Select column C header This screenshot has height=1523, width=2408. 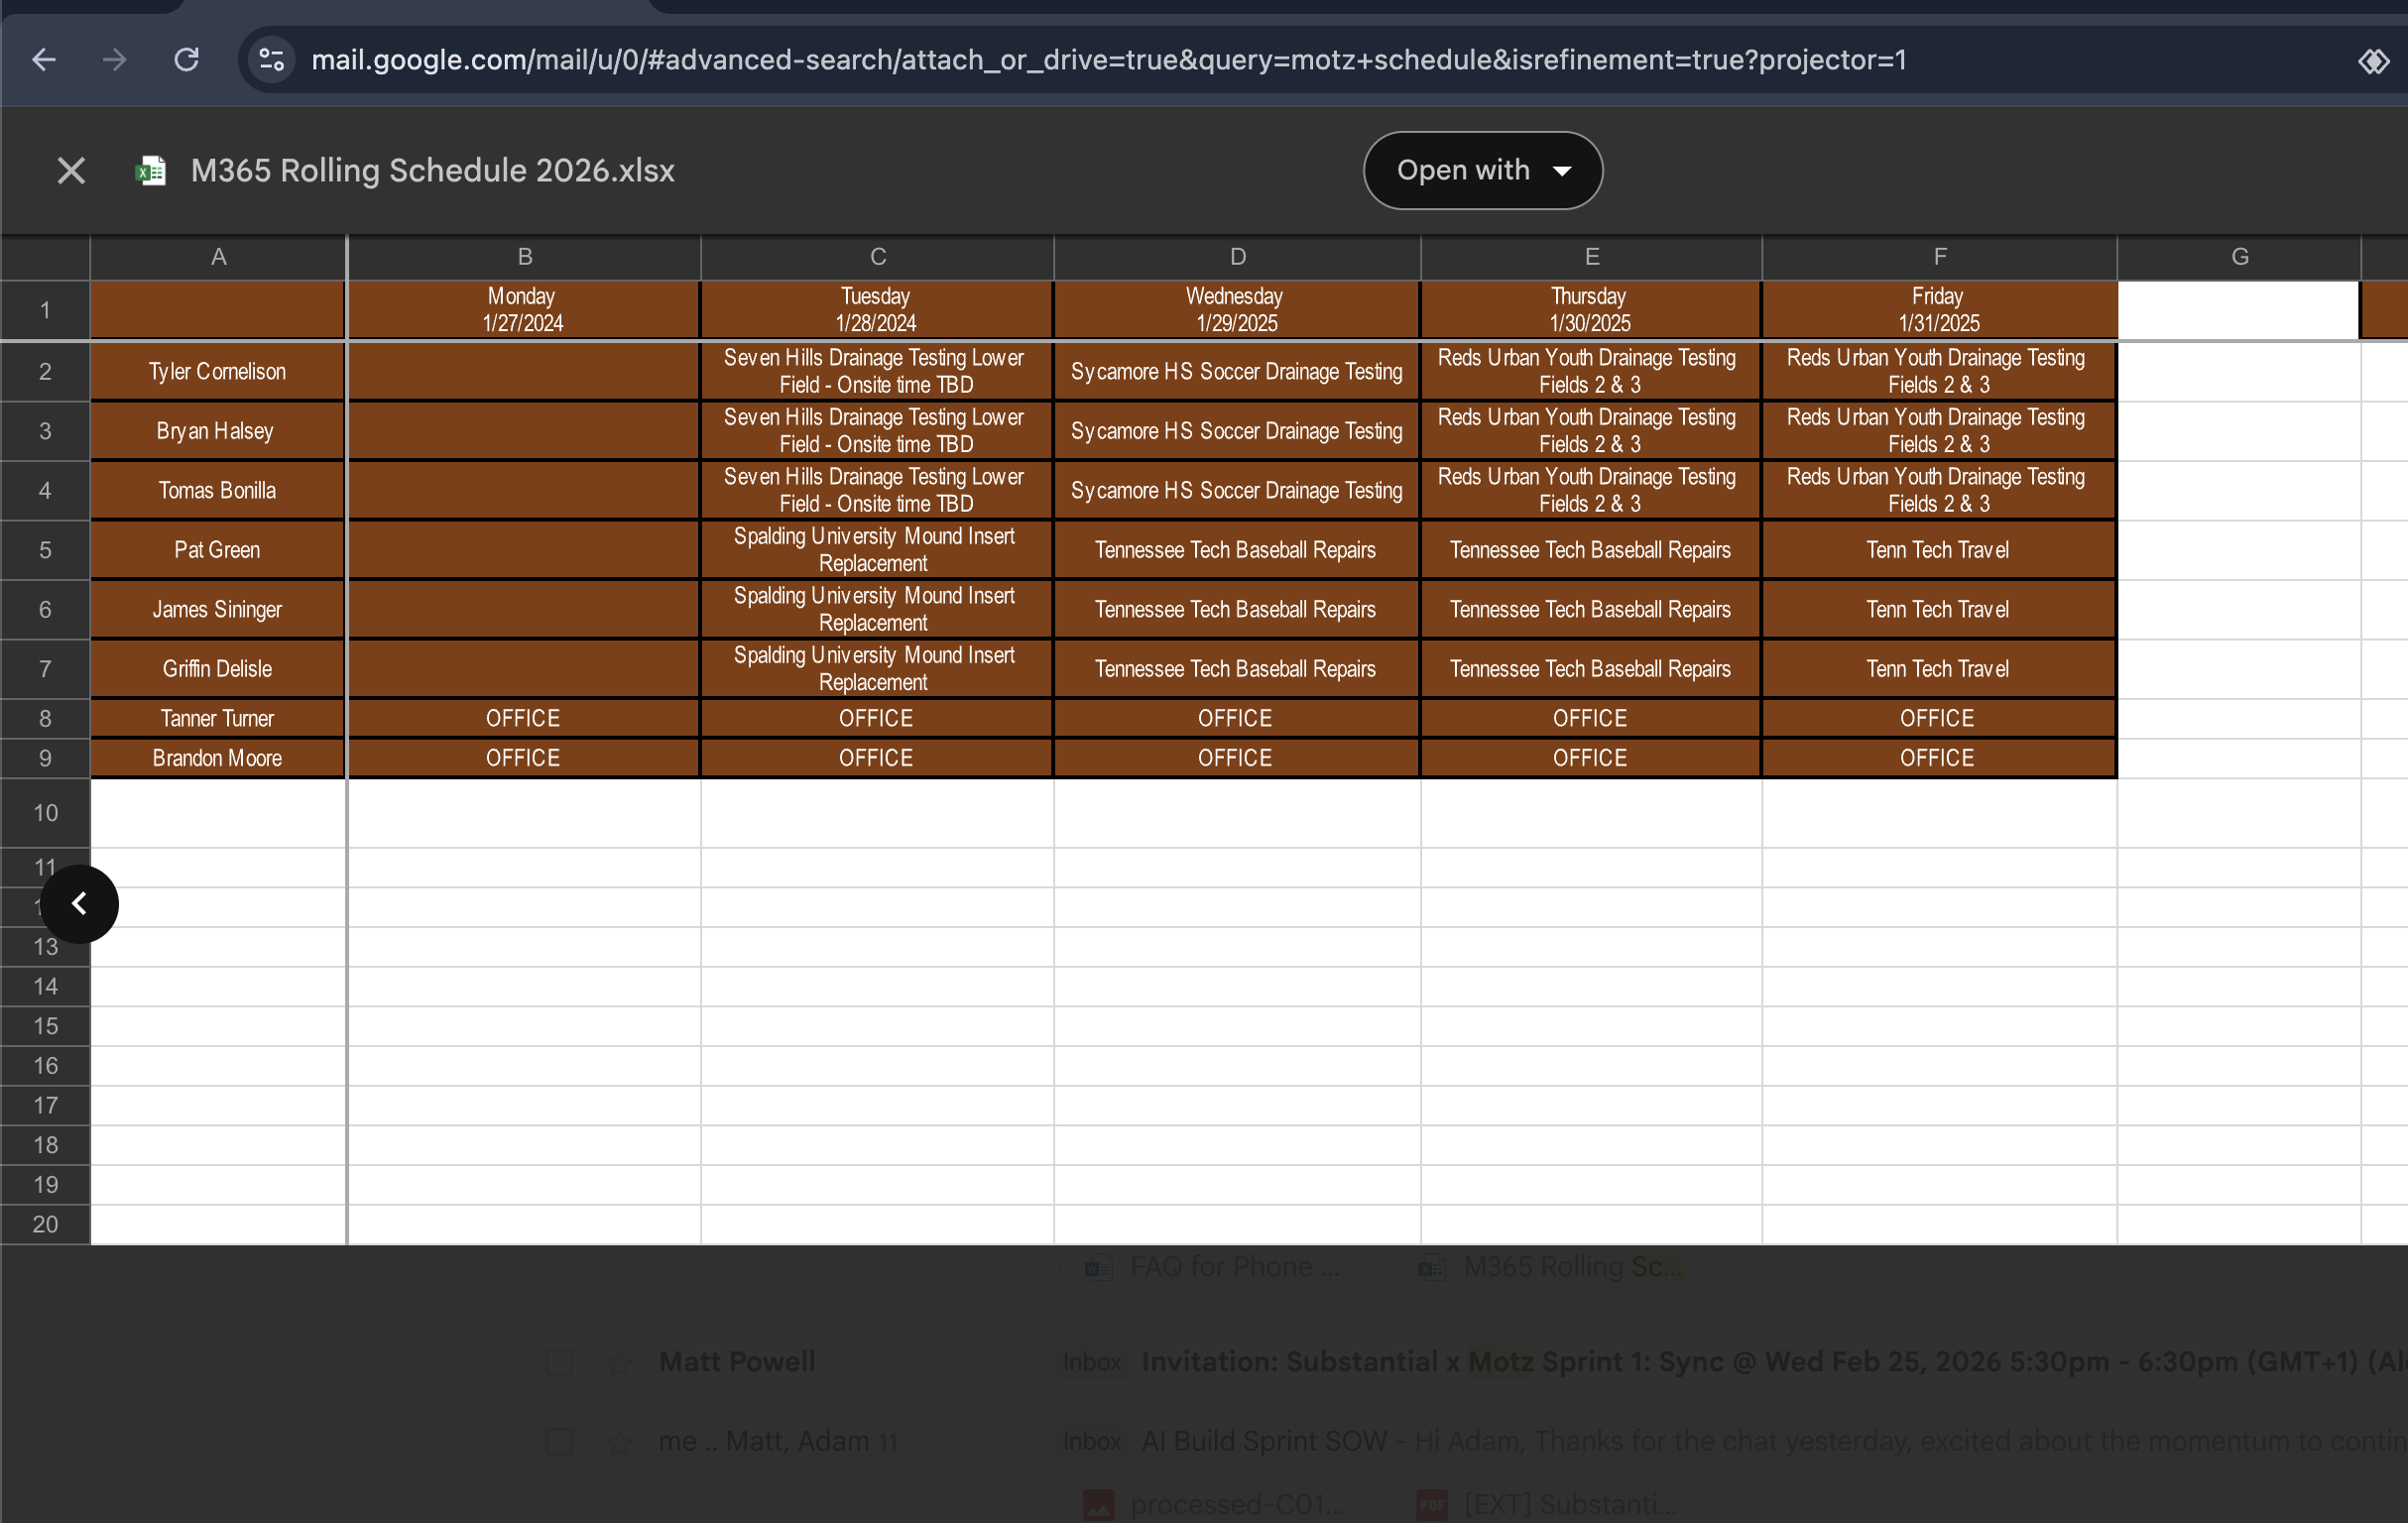pos(877,257)
